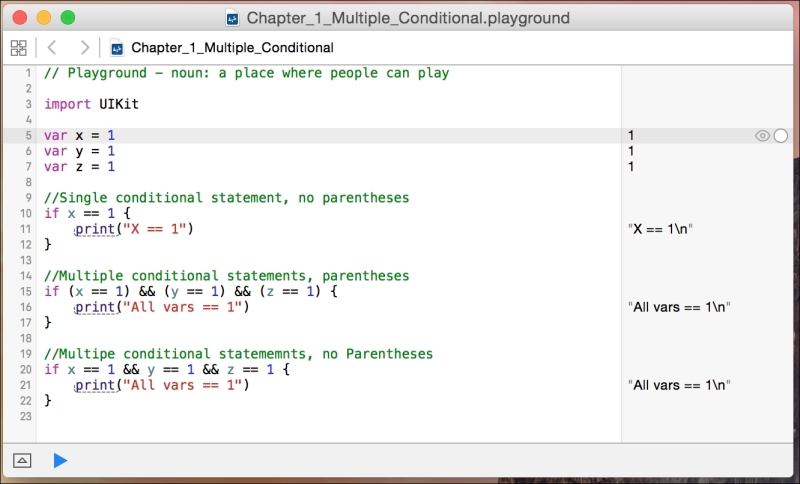Close the playground window with red button
This screenshot has width=800, height=484.
[x=20, y=18]
